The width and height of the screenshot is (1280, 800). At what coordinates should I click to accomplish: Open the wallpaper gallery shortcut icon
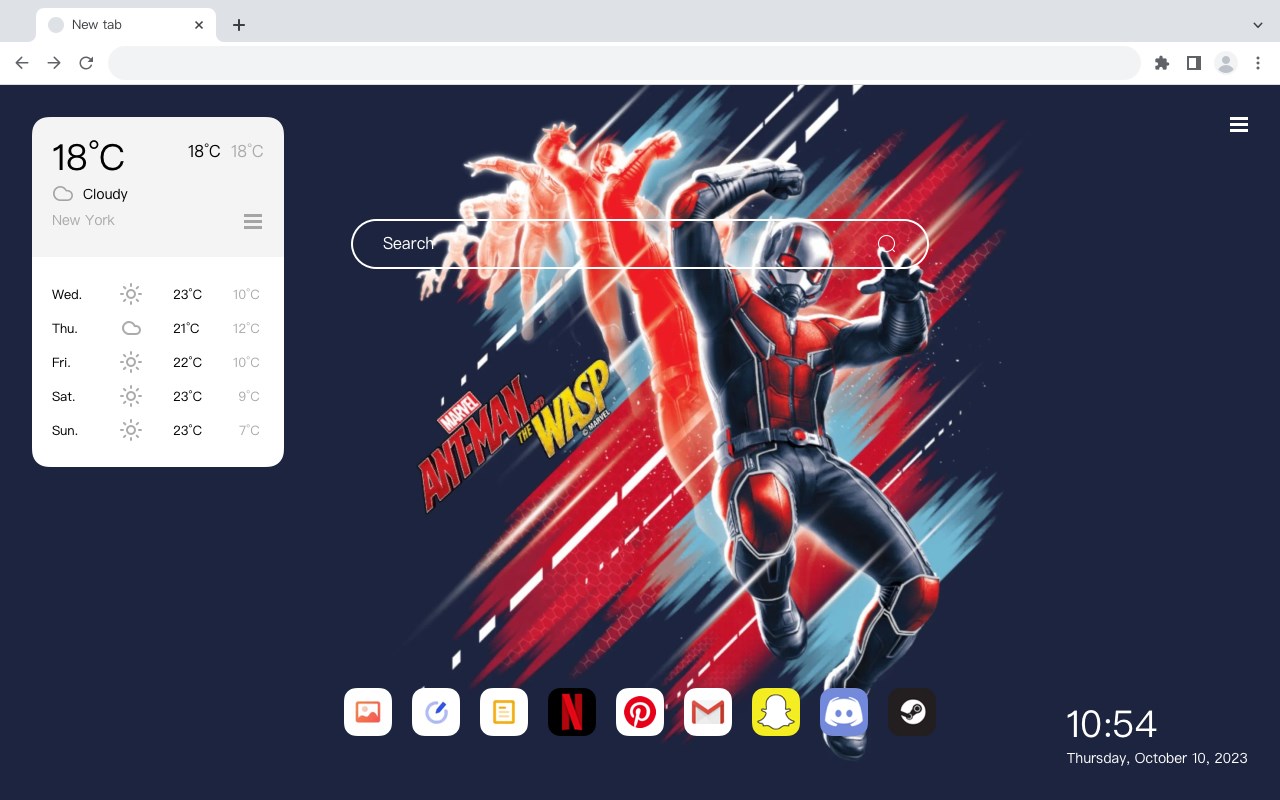pos(368,712)
